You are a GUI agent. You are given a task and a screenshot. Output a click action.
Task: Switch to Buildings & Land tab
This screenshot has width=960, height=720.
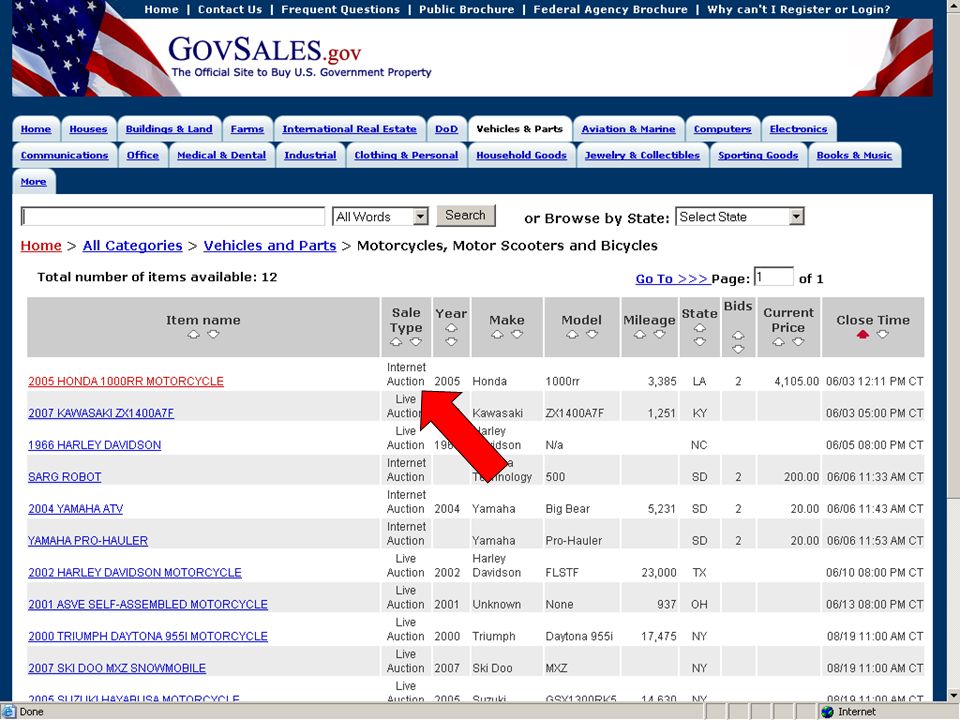tap(169, 129)
